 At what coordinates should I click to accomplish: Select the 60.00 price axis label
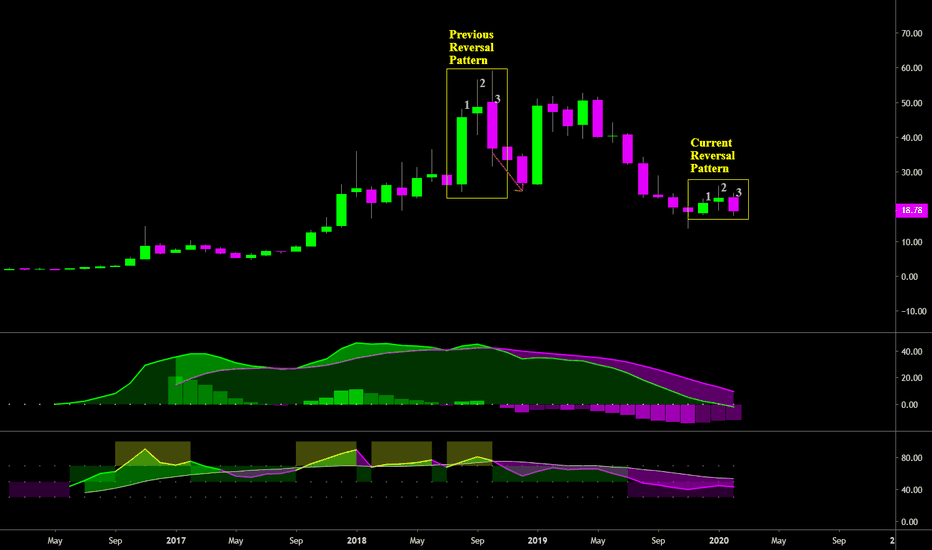(912, 68)
